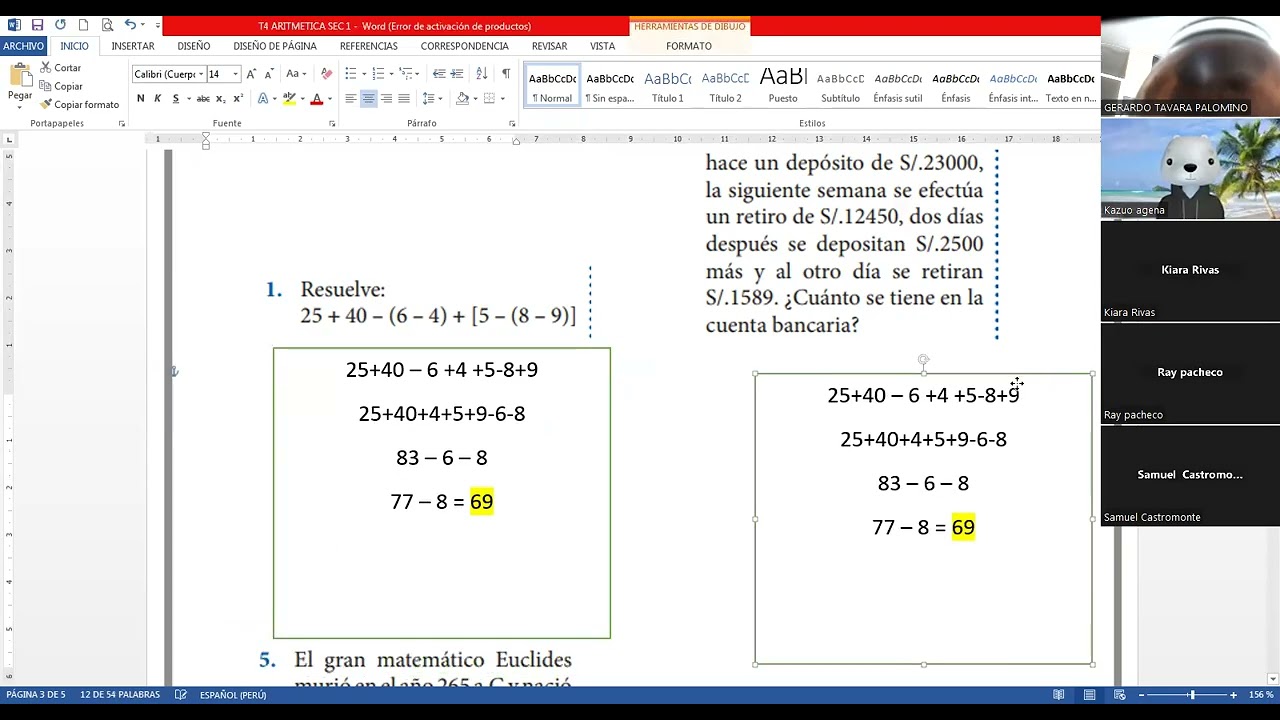Open line spacing options
The image size is (1280, 720).
click(432, 98)
